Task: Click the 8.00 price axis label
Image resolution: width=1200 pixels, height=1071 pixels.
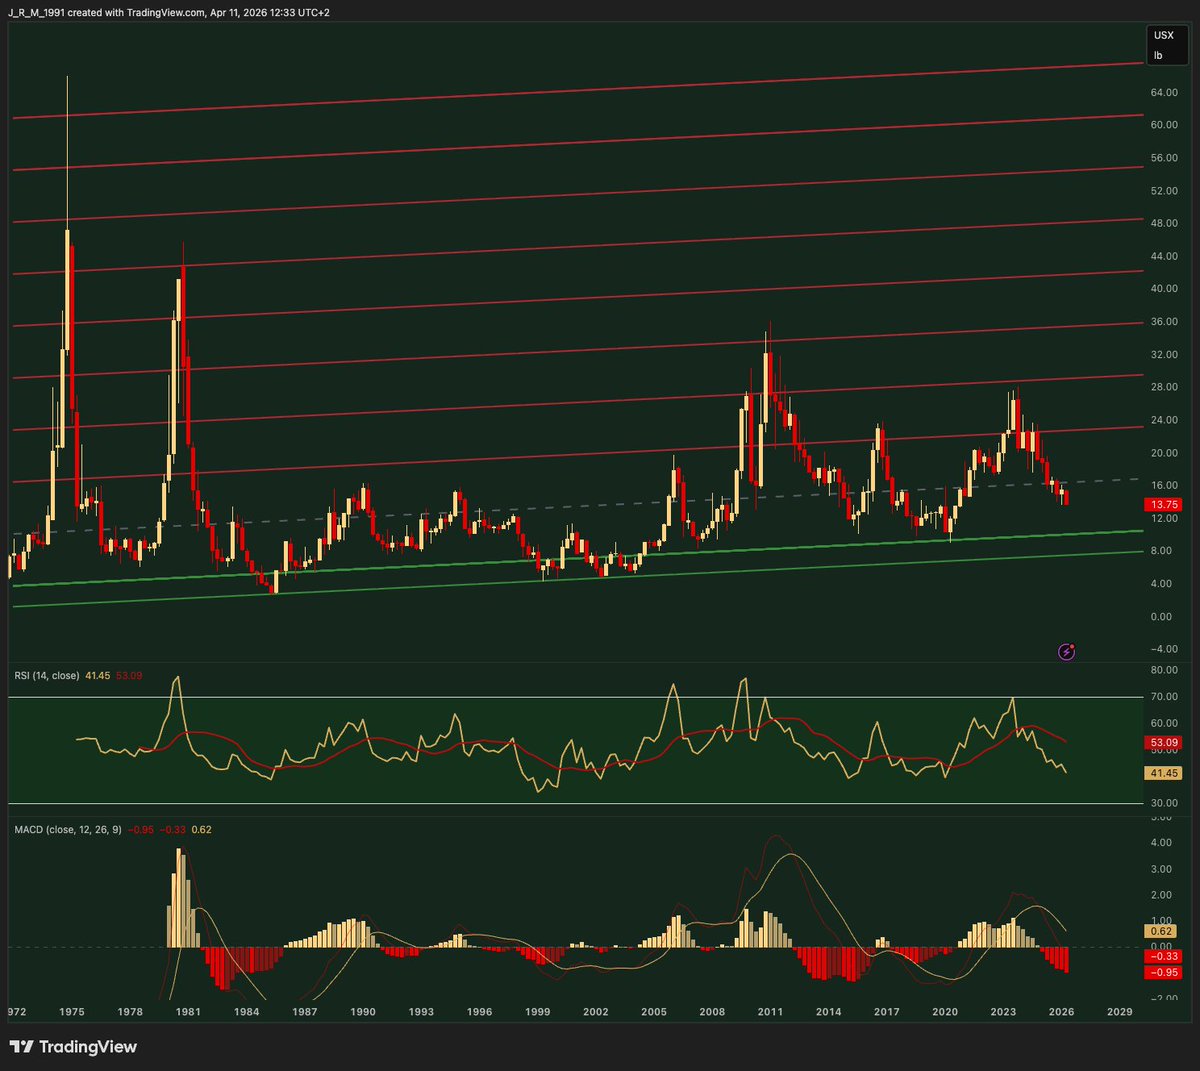Action: point(1161,551)
